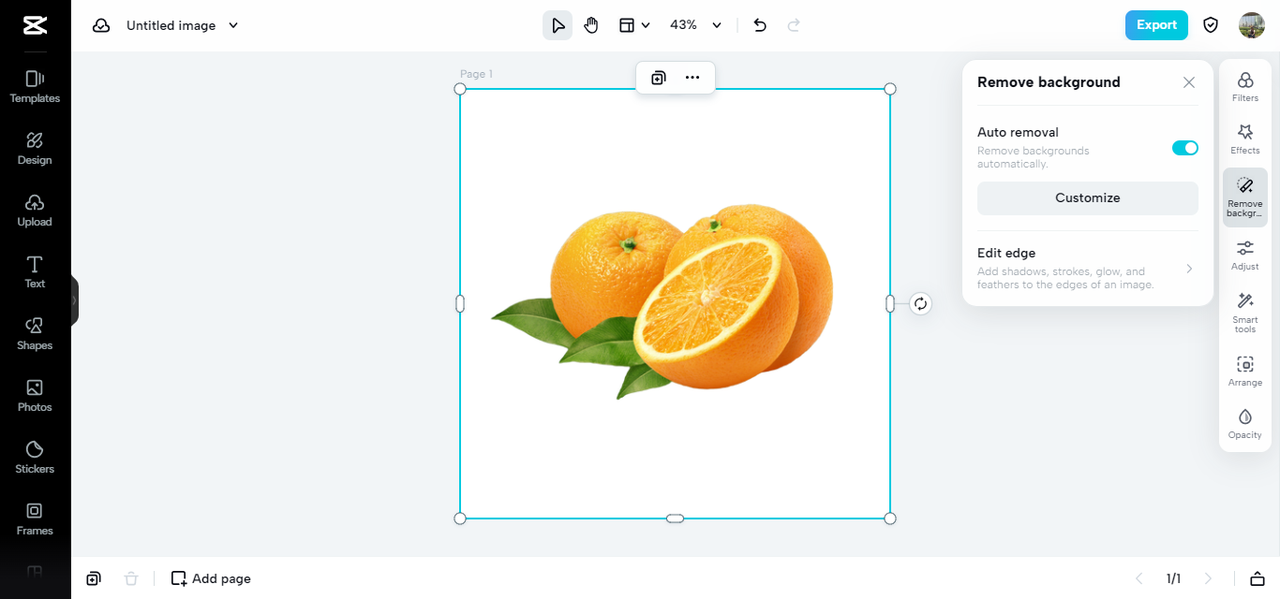This screenshot has height=599, width=1280.
Task: Click the Page 1 label
Action: point(476,74)
